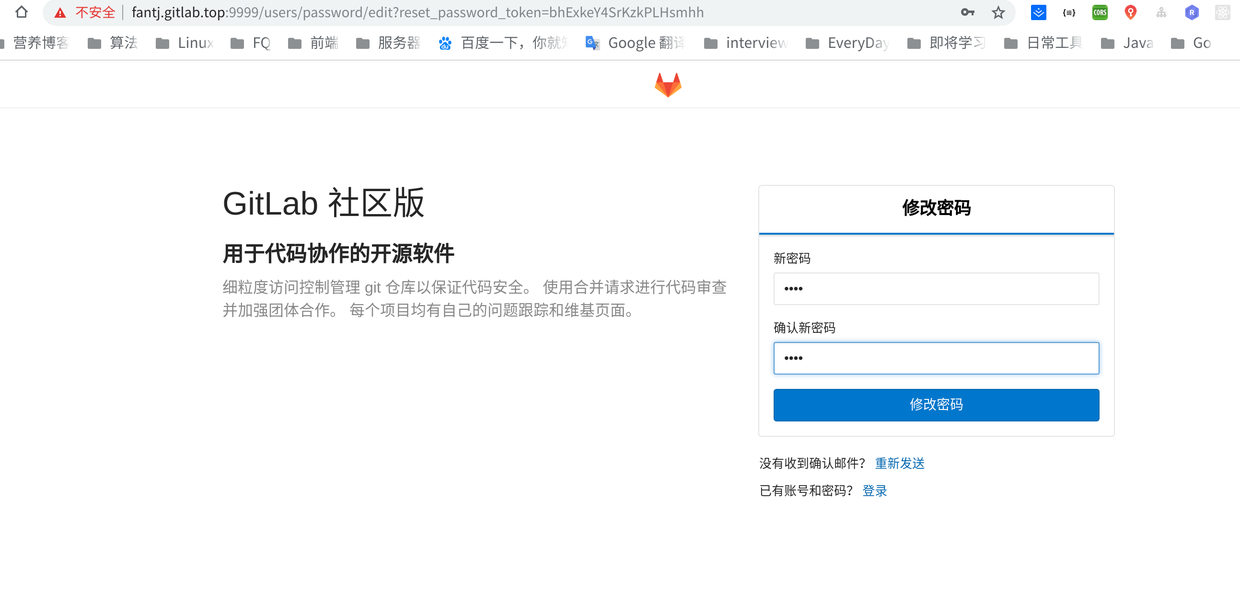Viewport: 1240px width, 591px height.
Task: Open the EveryDay bookmark folder
Action: pos(847,43)
